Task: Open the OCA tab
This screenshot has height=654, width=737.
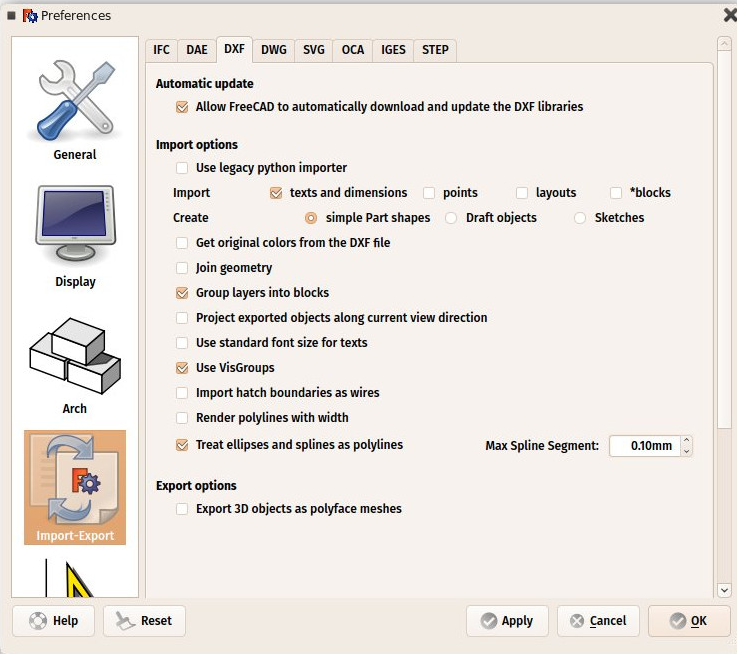Action: point(353,50)
